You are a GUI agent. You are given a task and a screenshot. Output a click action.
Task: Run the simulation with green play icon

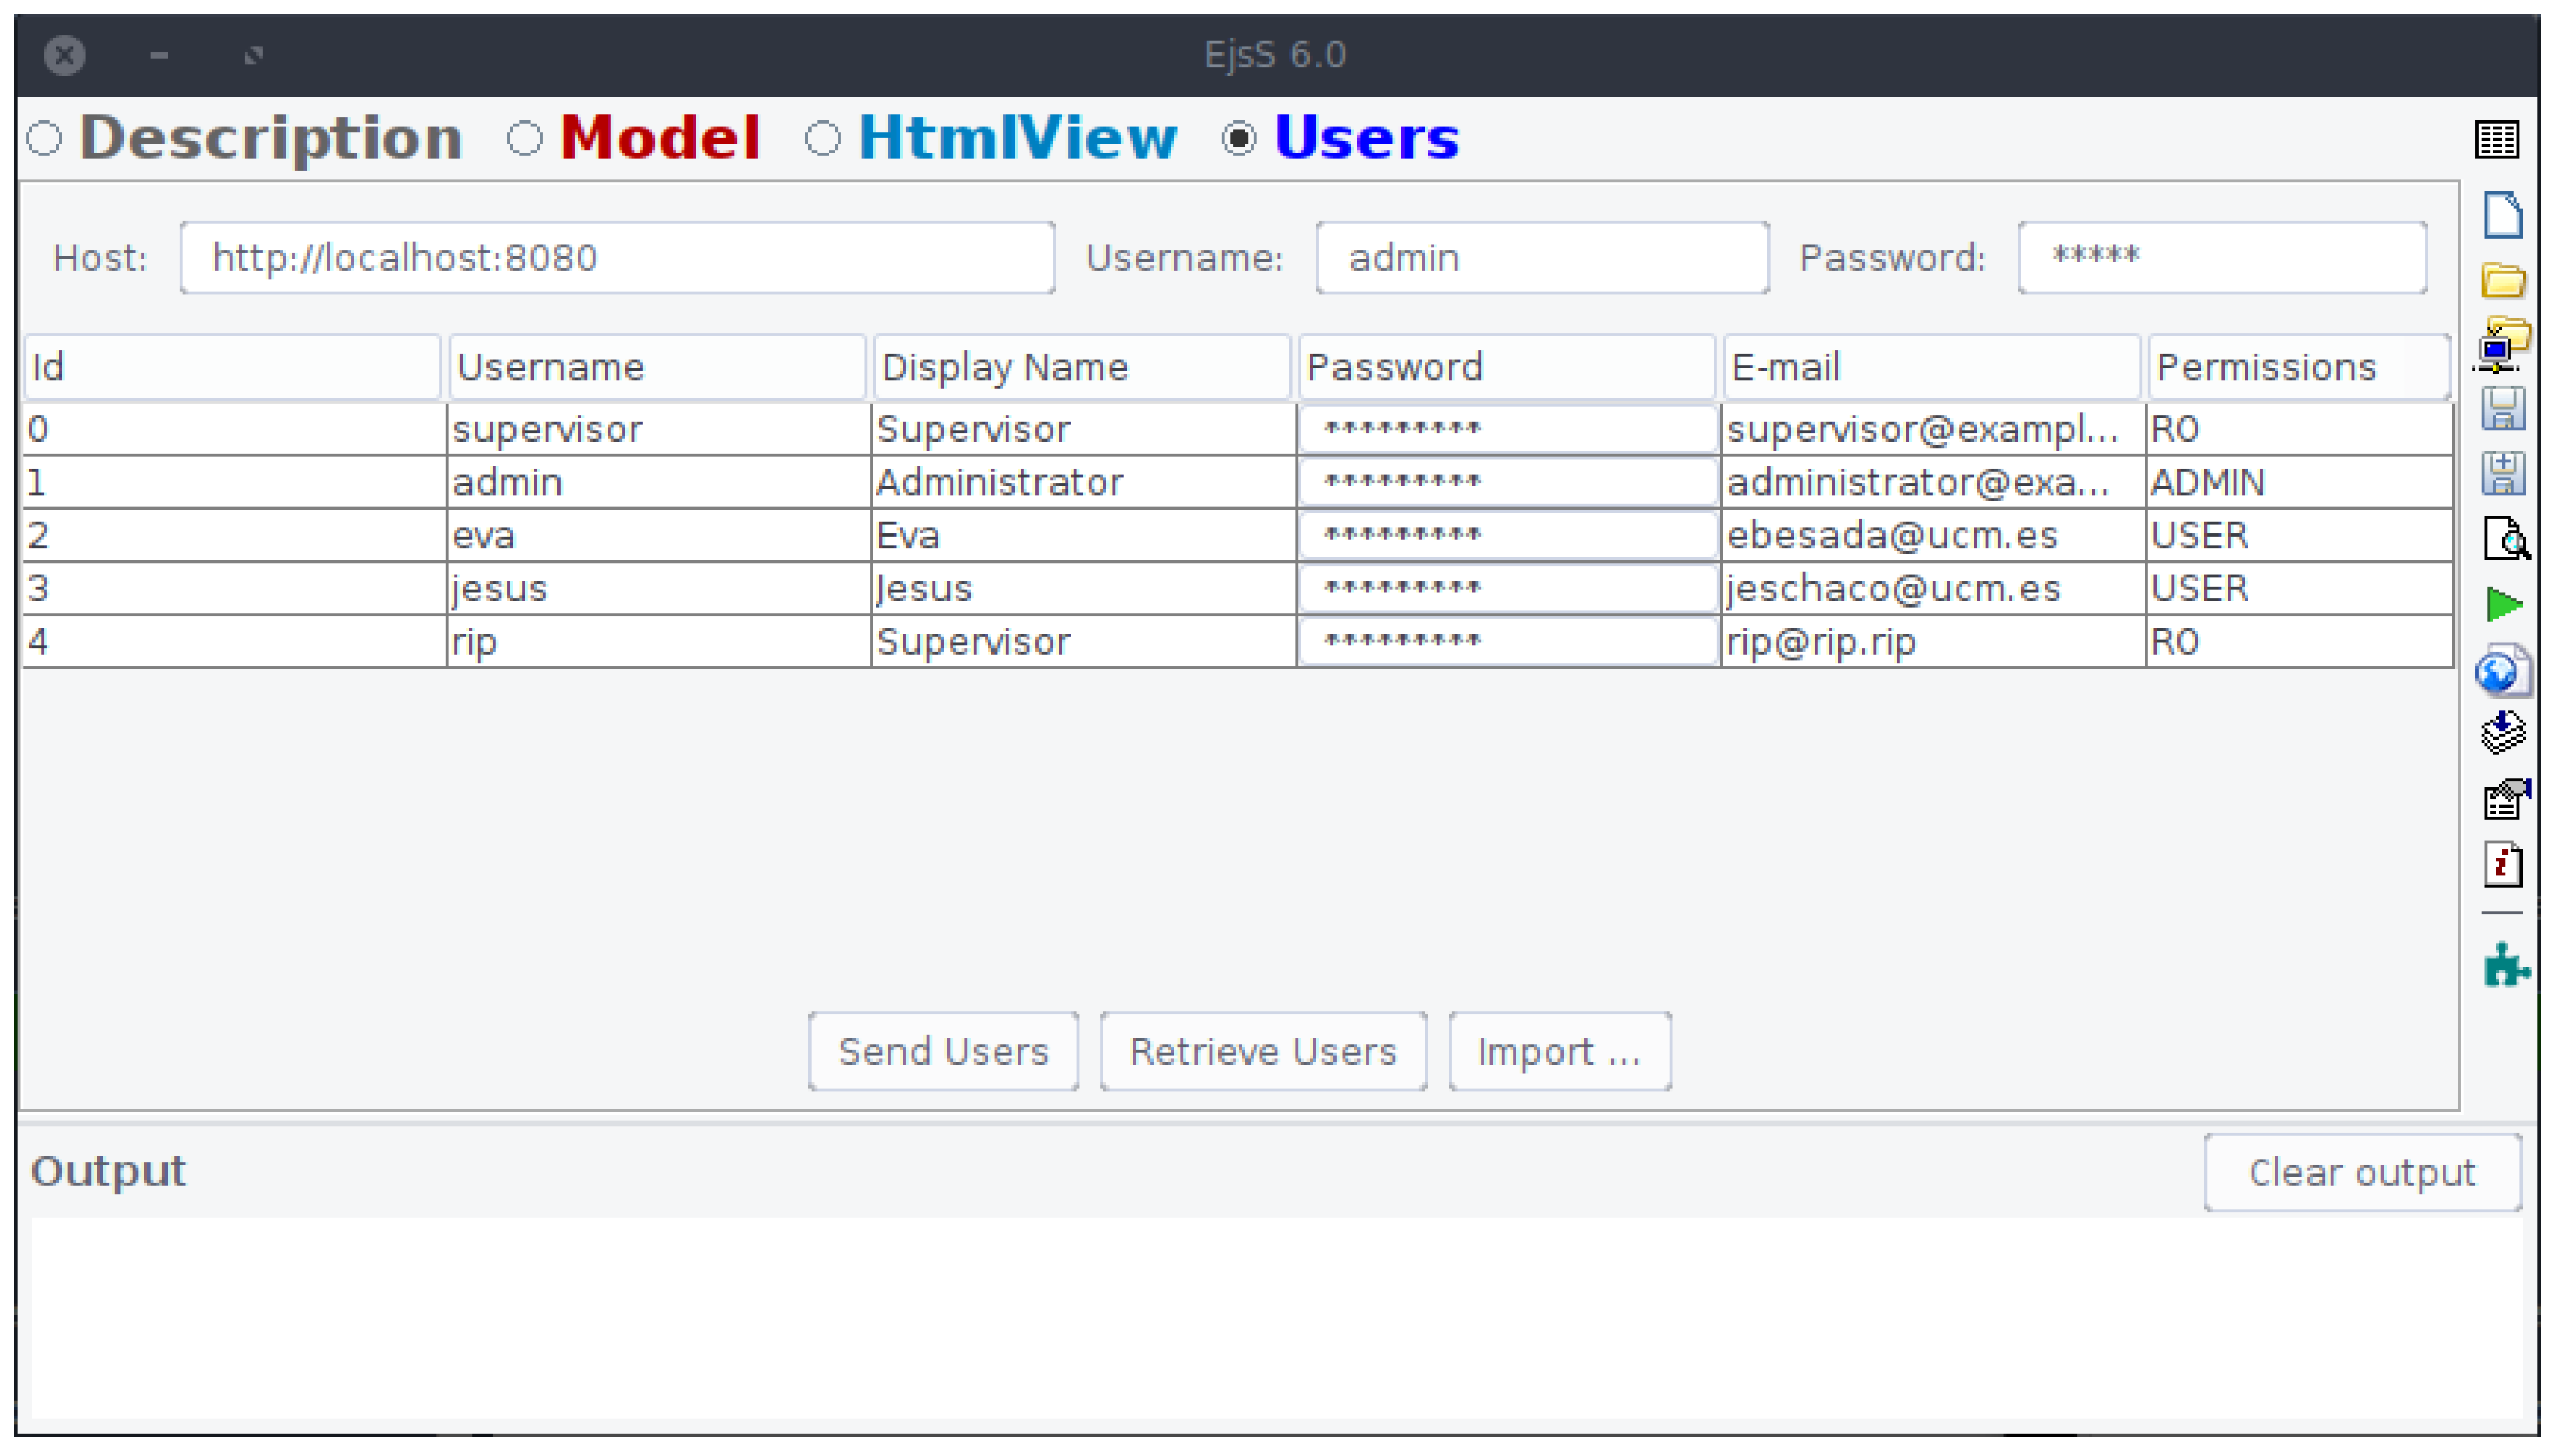pos(2503,604)
